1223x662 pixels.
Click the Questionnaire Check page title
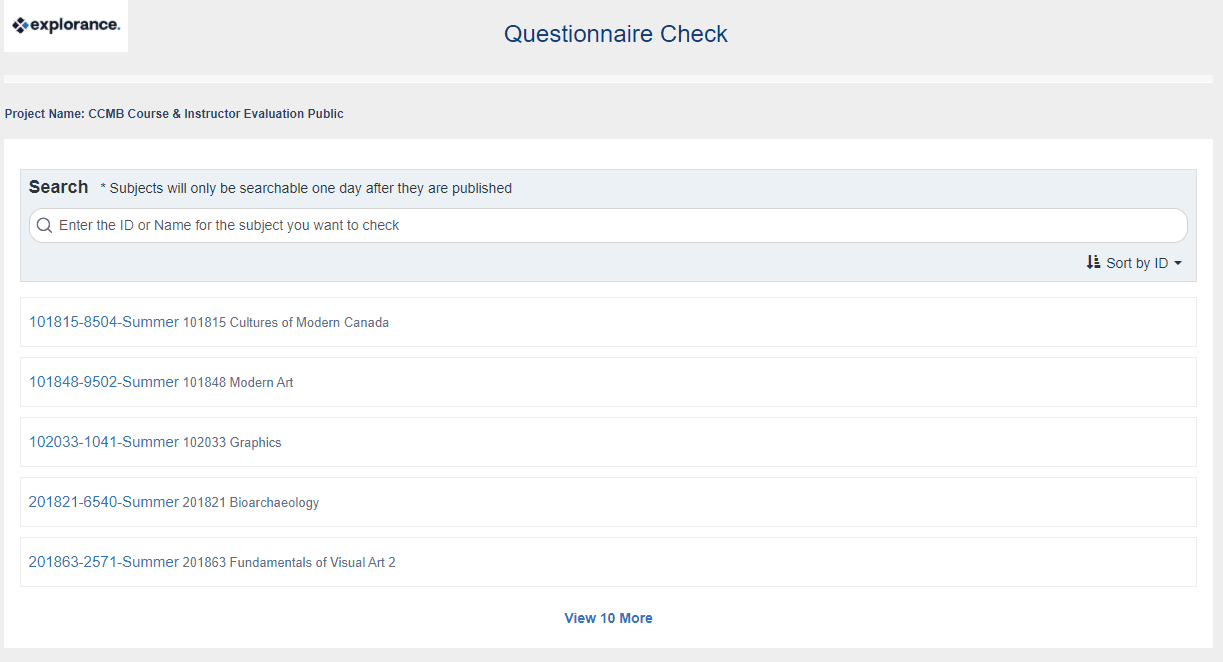pos(616,33)
